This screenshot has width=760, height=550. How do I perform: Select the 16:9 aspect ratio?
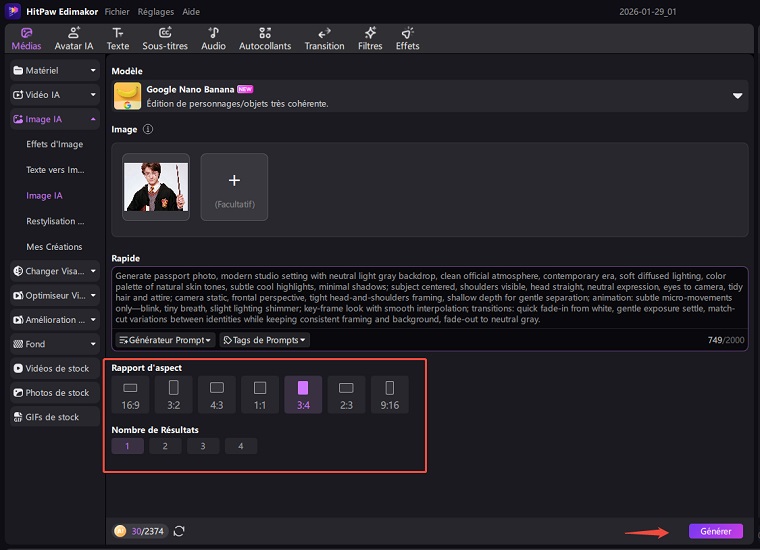(x=130, y=395)
